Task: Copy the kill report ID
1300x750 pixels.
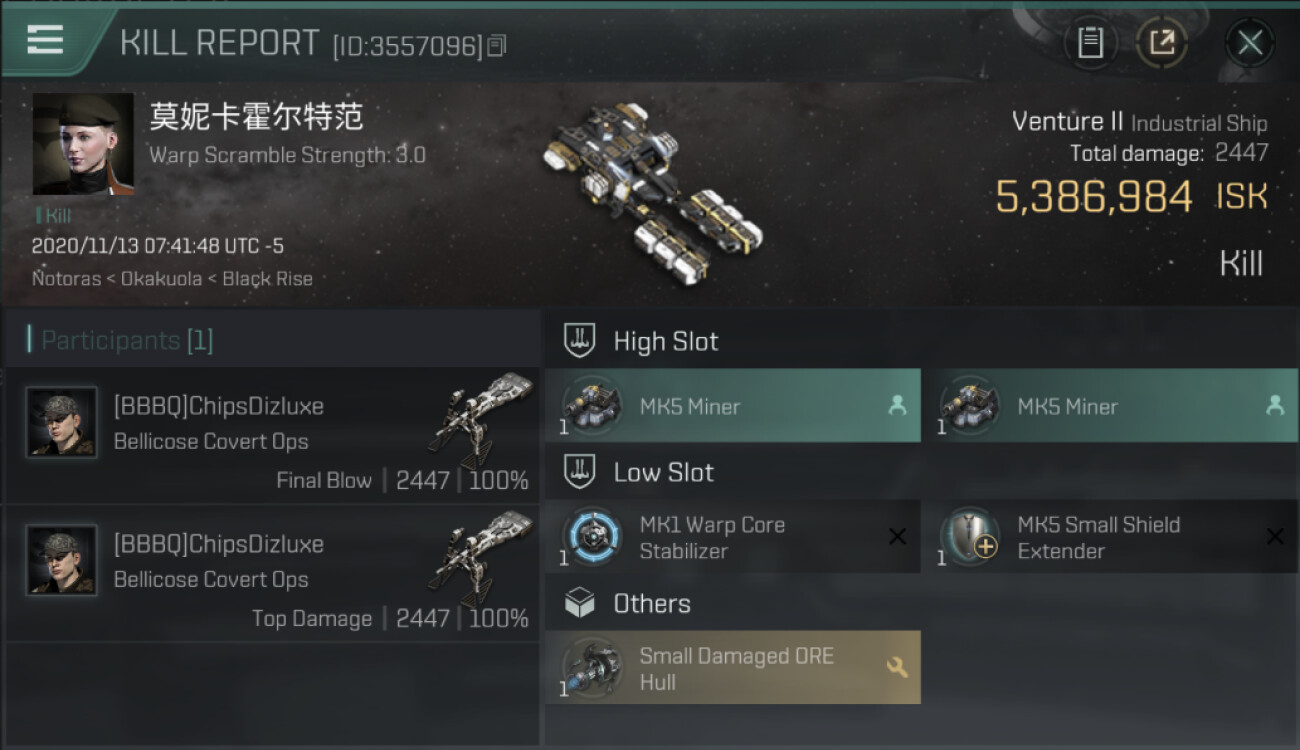Action: click(497, 46)
